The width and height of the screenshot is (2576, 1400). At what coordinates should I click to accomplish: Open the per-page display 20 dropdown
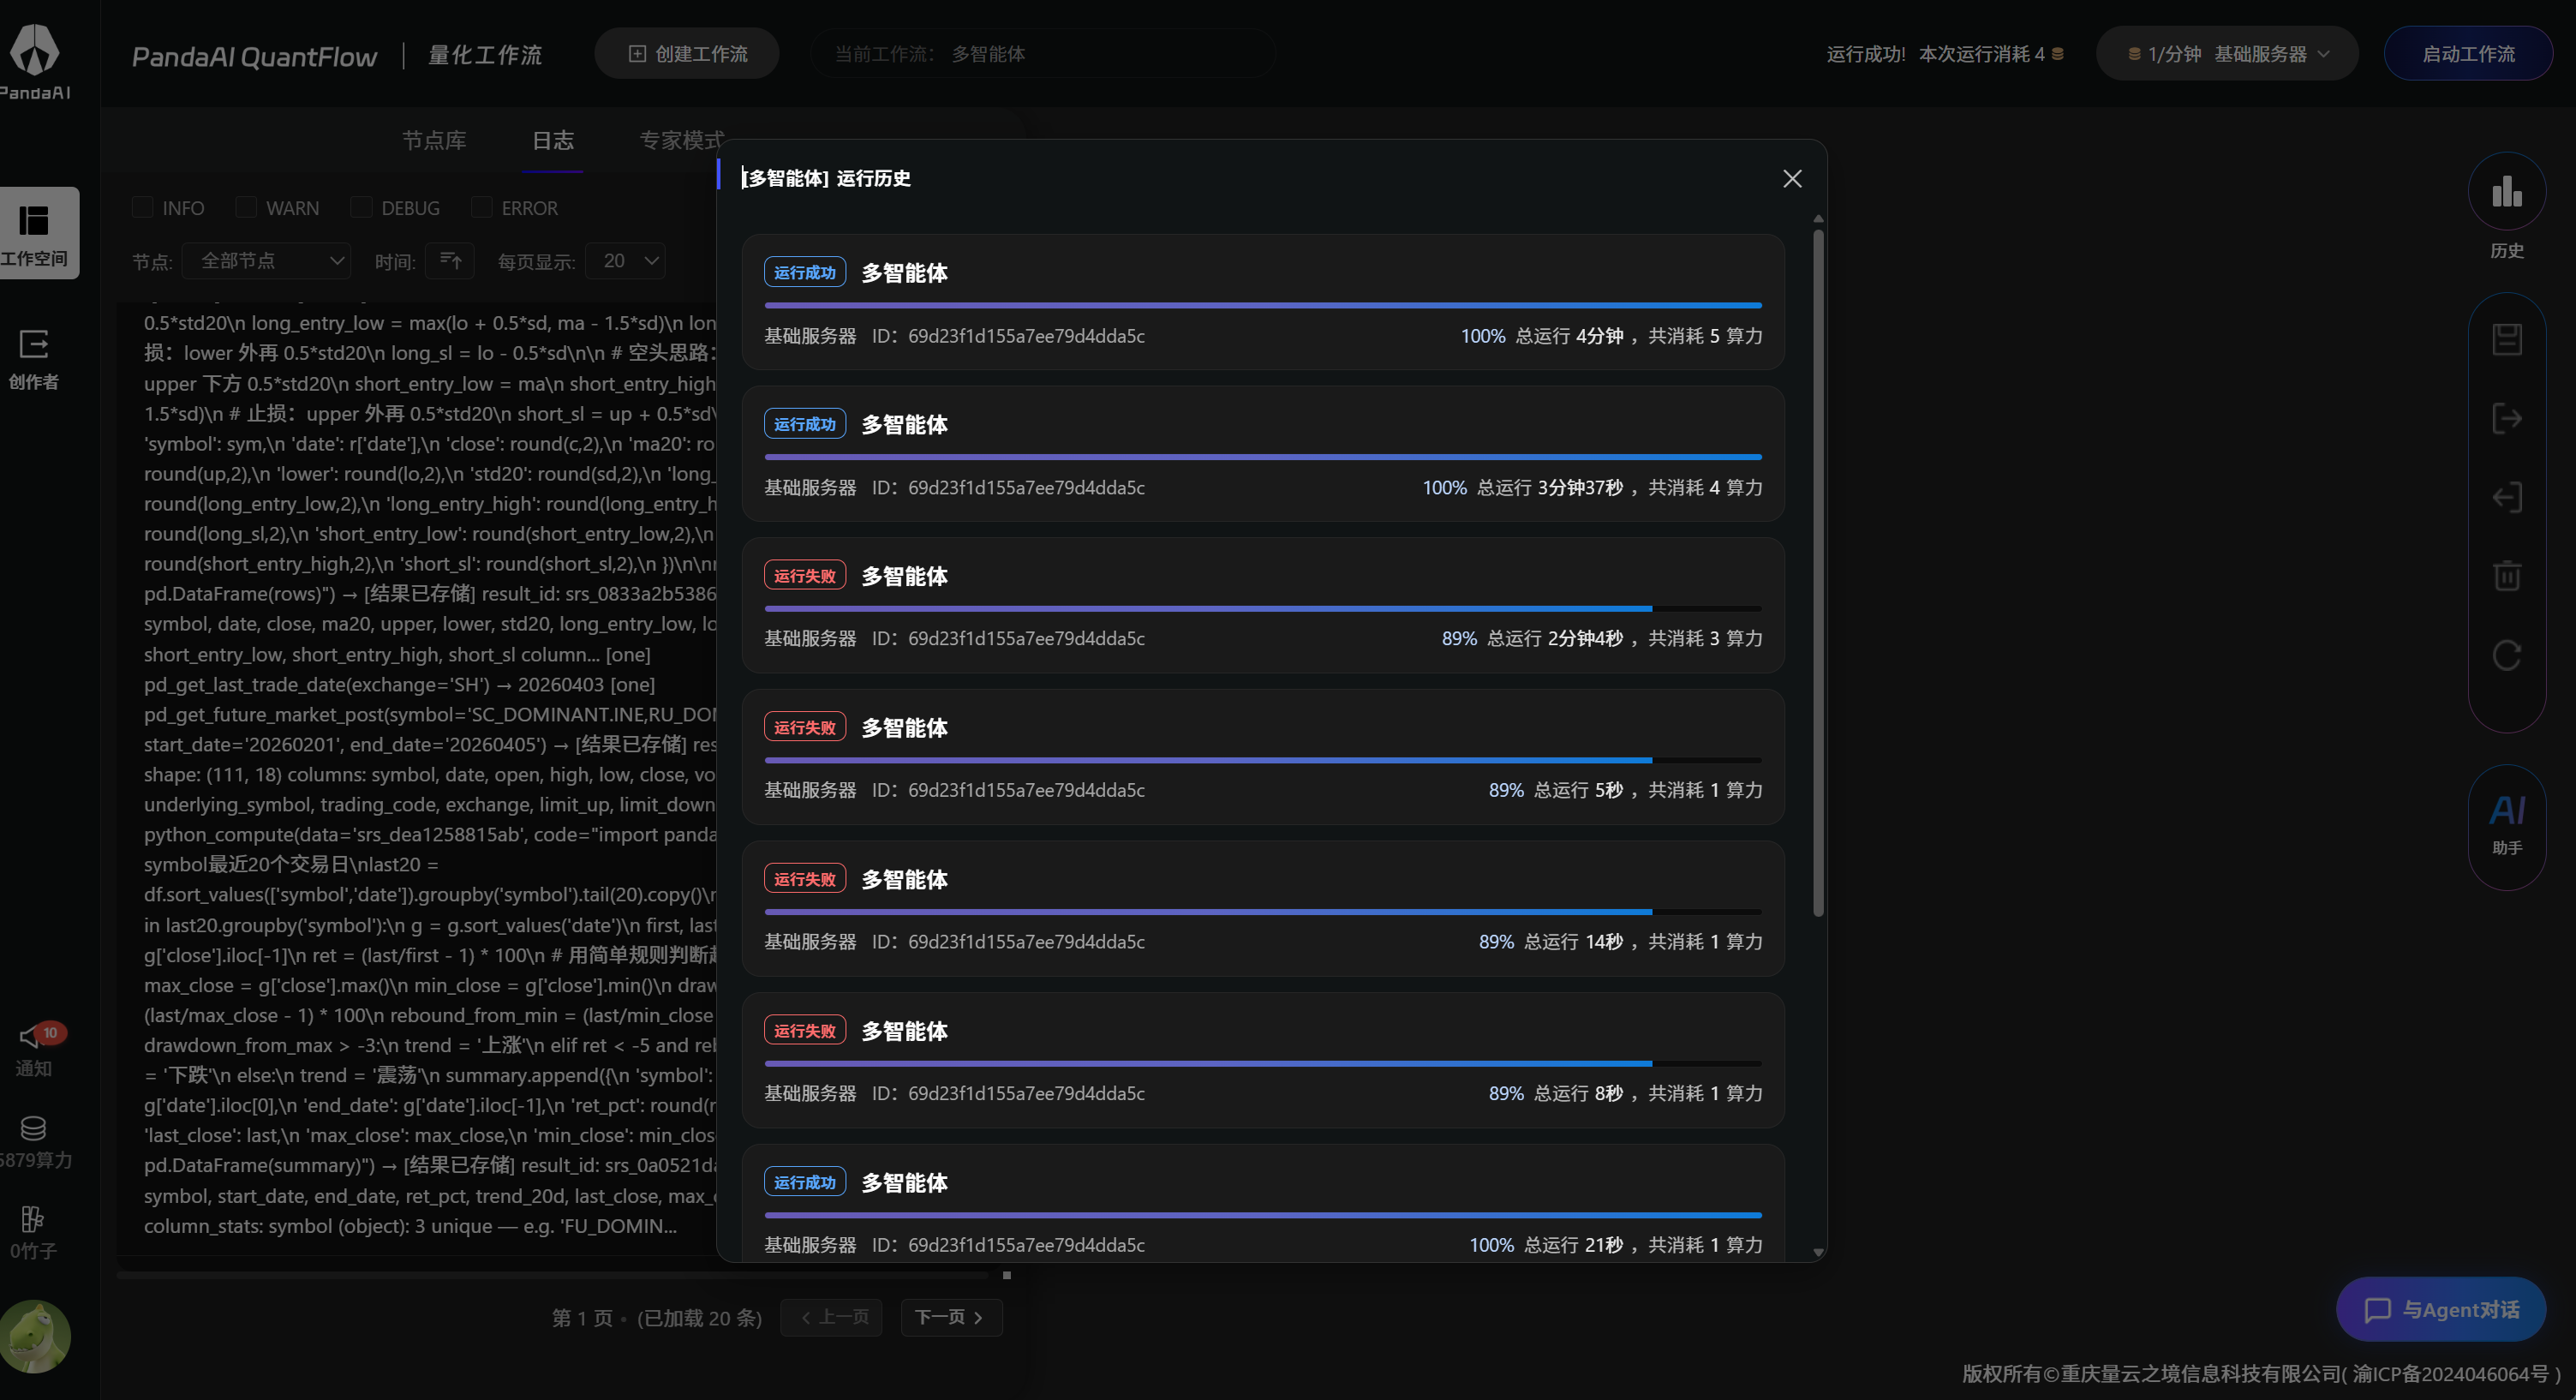coord(626,261)
